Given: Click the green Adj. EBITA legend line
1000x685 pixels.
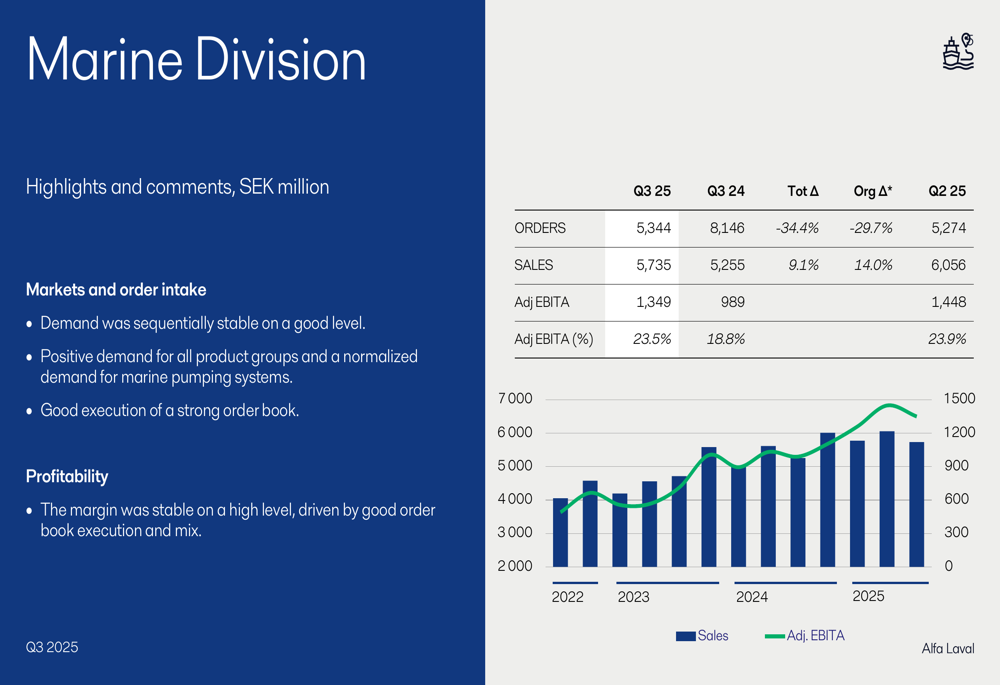Looking at the screenshot, I should click(774, 636).
